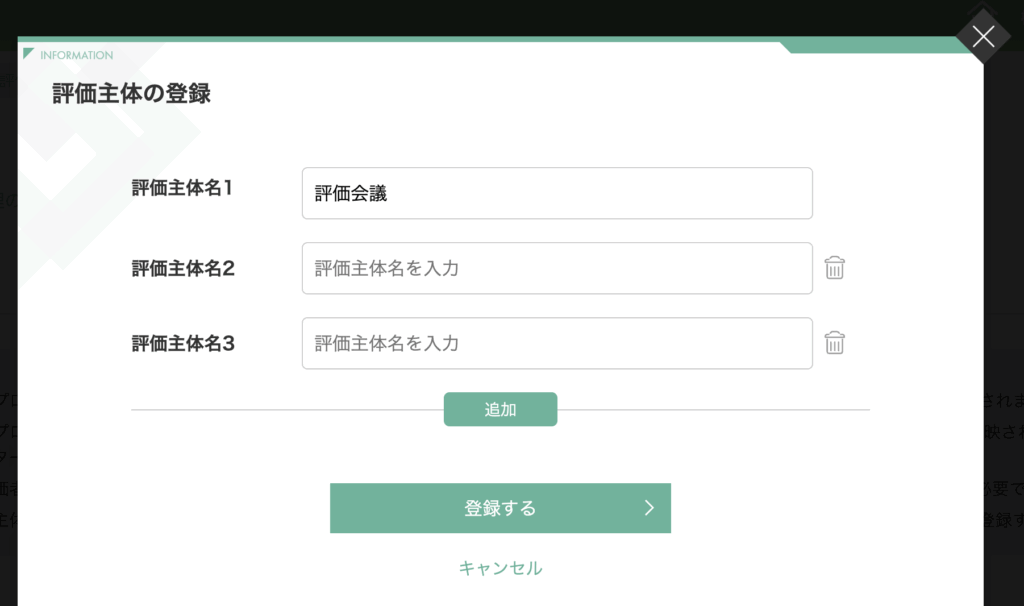Click the 評価主体名3 input field
Screen dimensions: 1024x606
[x=557, y=343]
